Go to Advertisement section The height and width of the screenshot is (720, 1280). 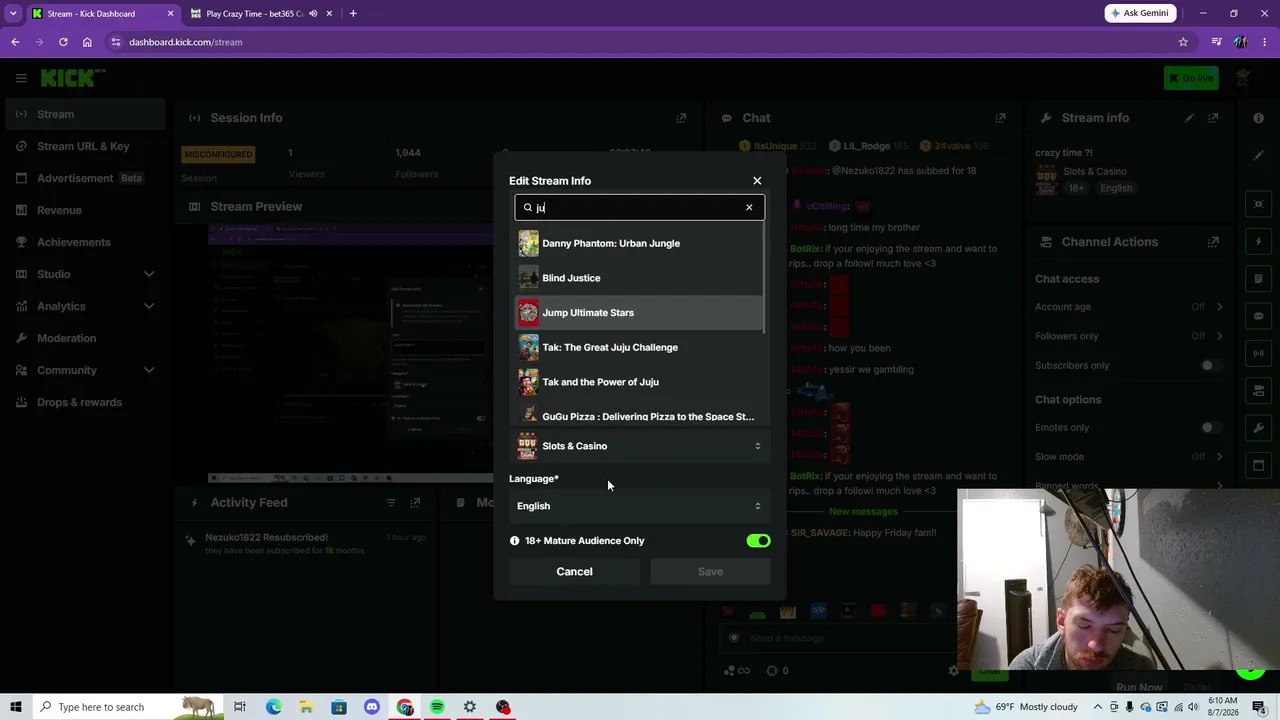point(83,178)
